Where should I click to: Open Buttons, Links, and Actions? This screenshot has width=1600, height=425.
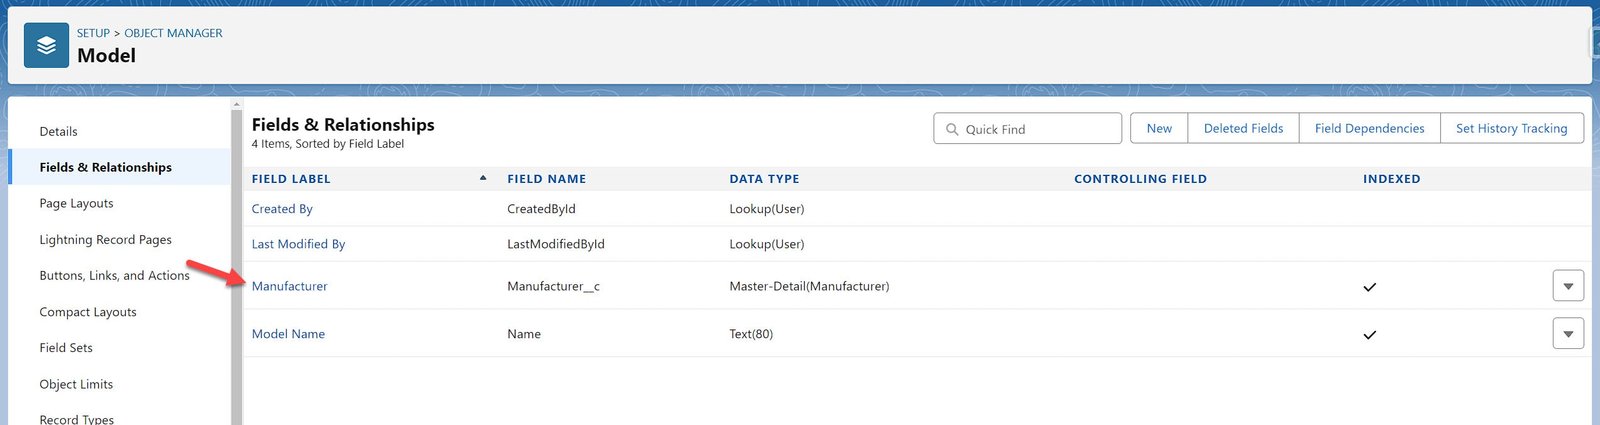114,275
